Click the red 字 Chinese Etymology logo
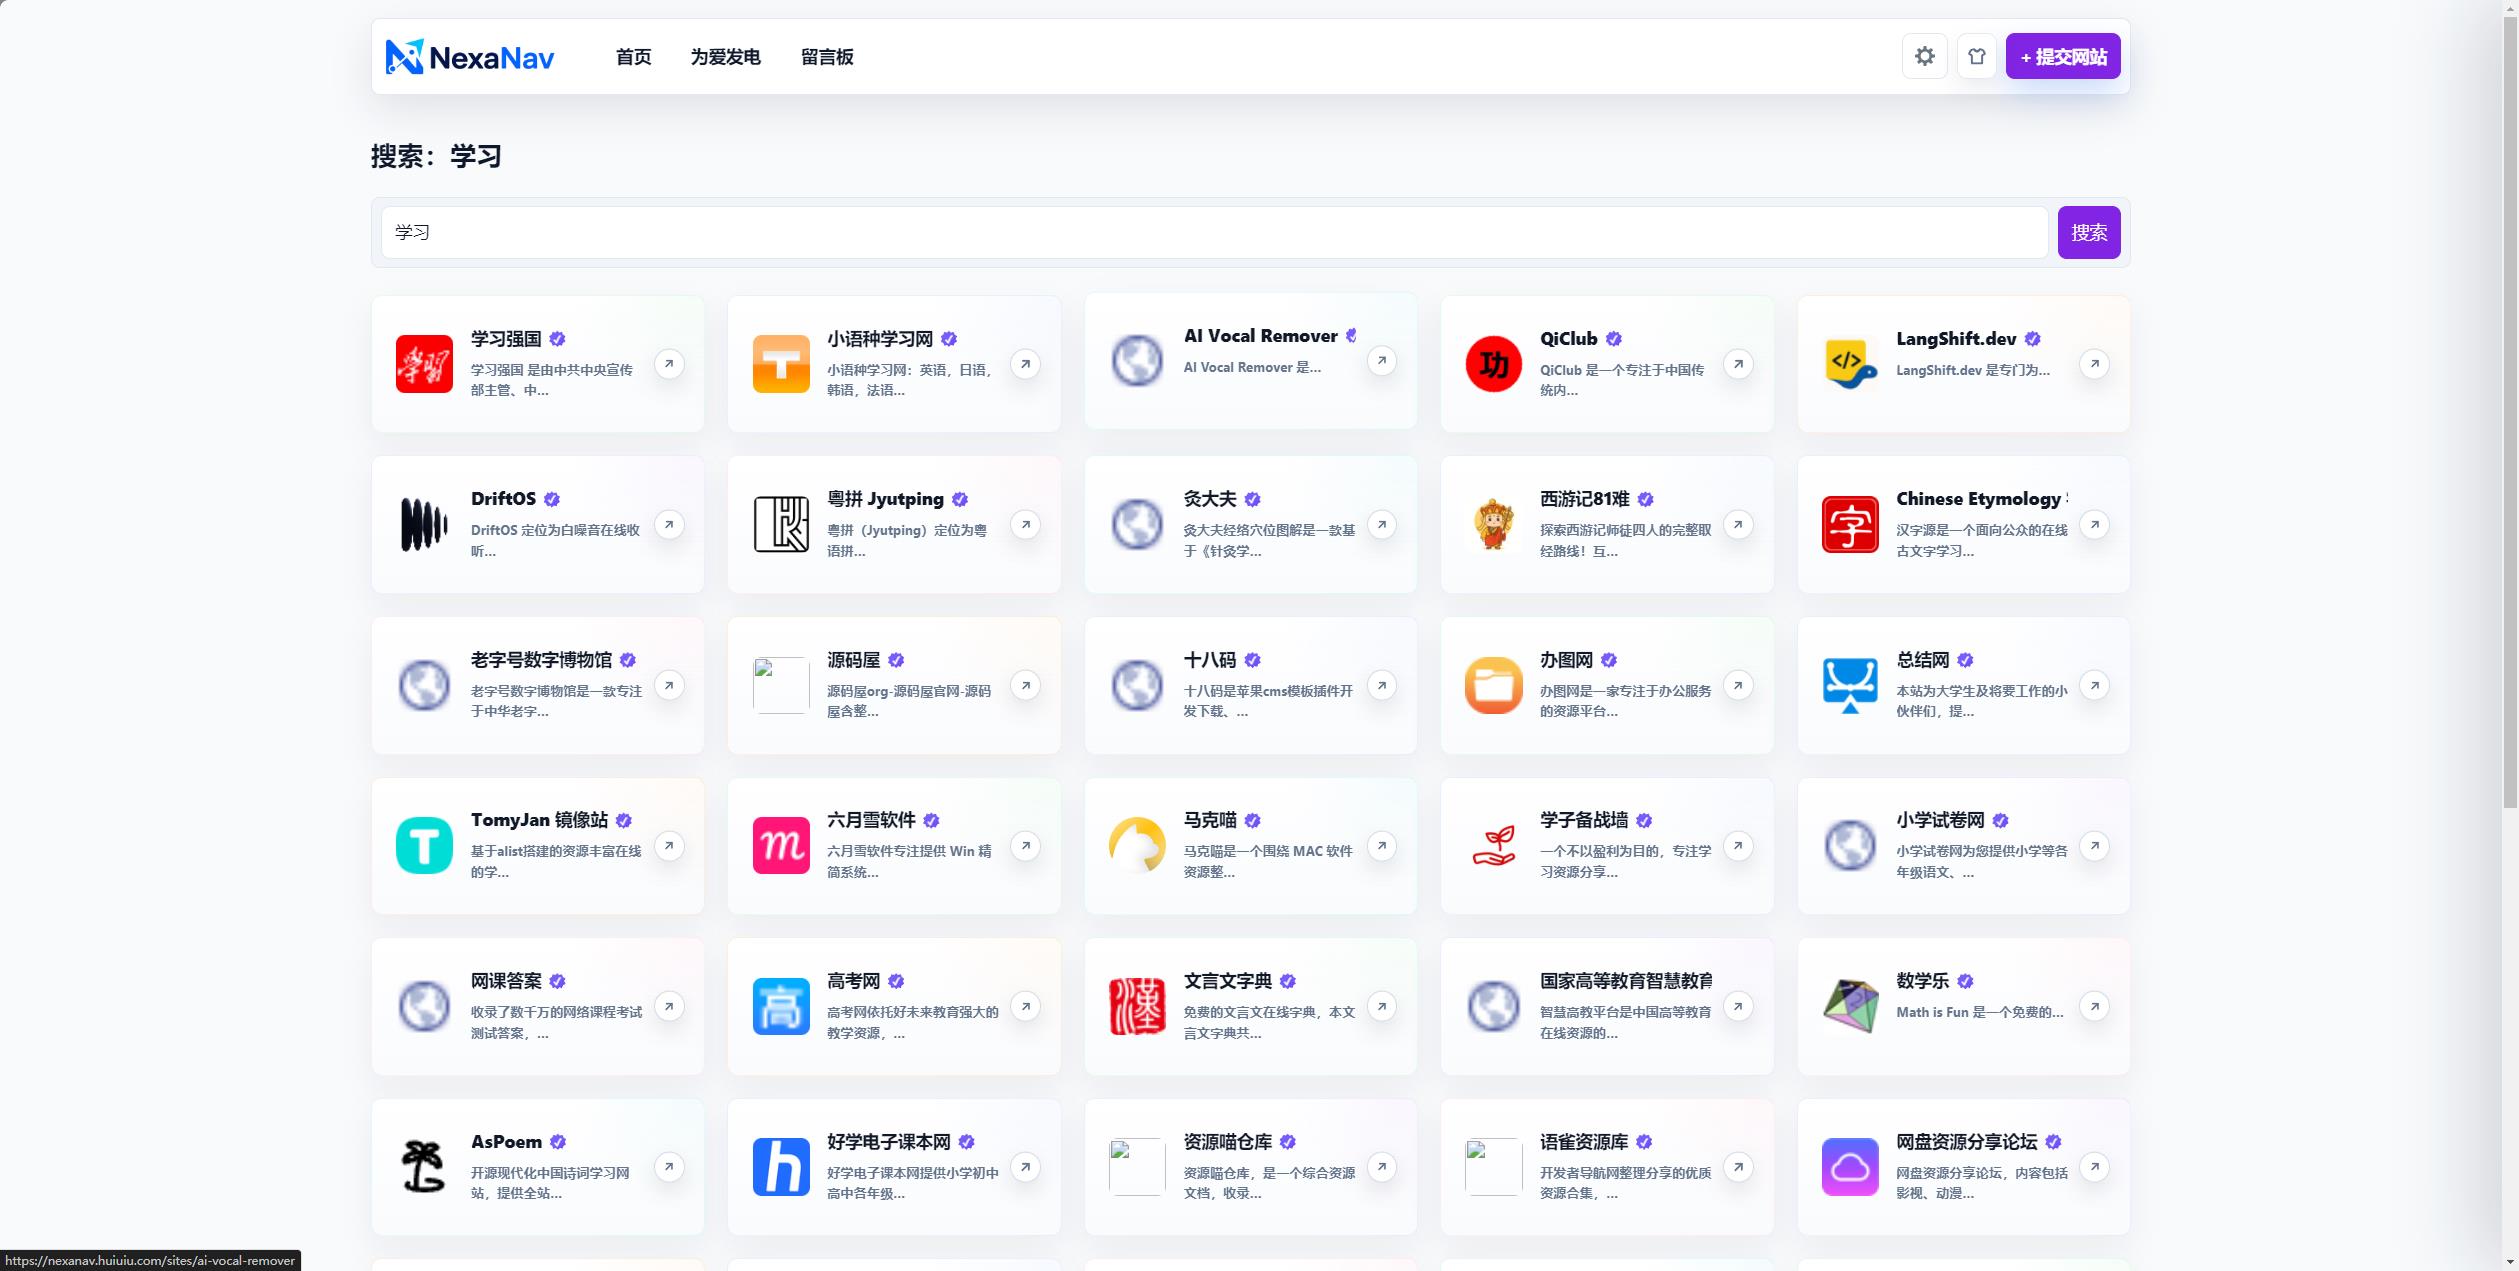The image size is (2519, 1271). 1850,525
